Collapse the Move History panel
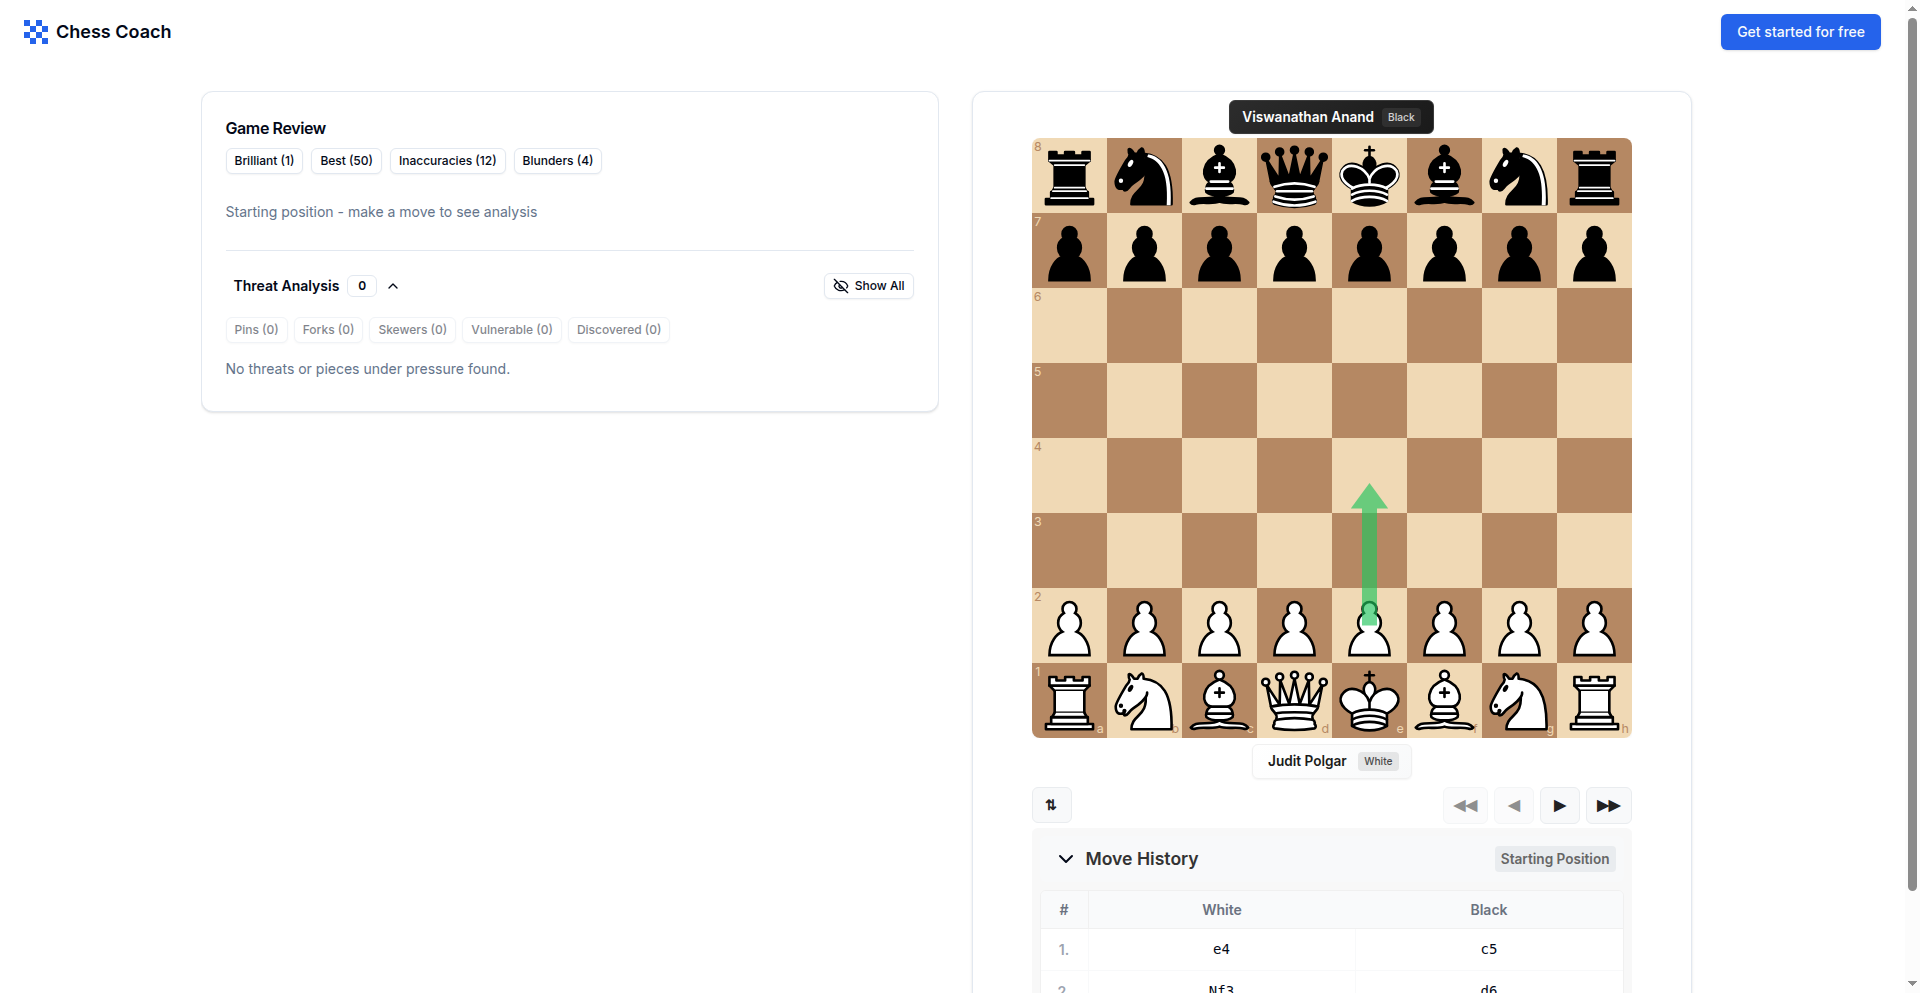The height and width of the screenshot is (993, 1920). (1066, 859)
